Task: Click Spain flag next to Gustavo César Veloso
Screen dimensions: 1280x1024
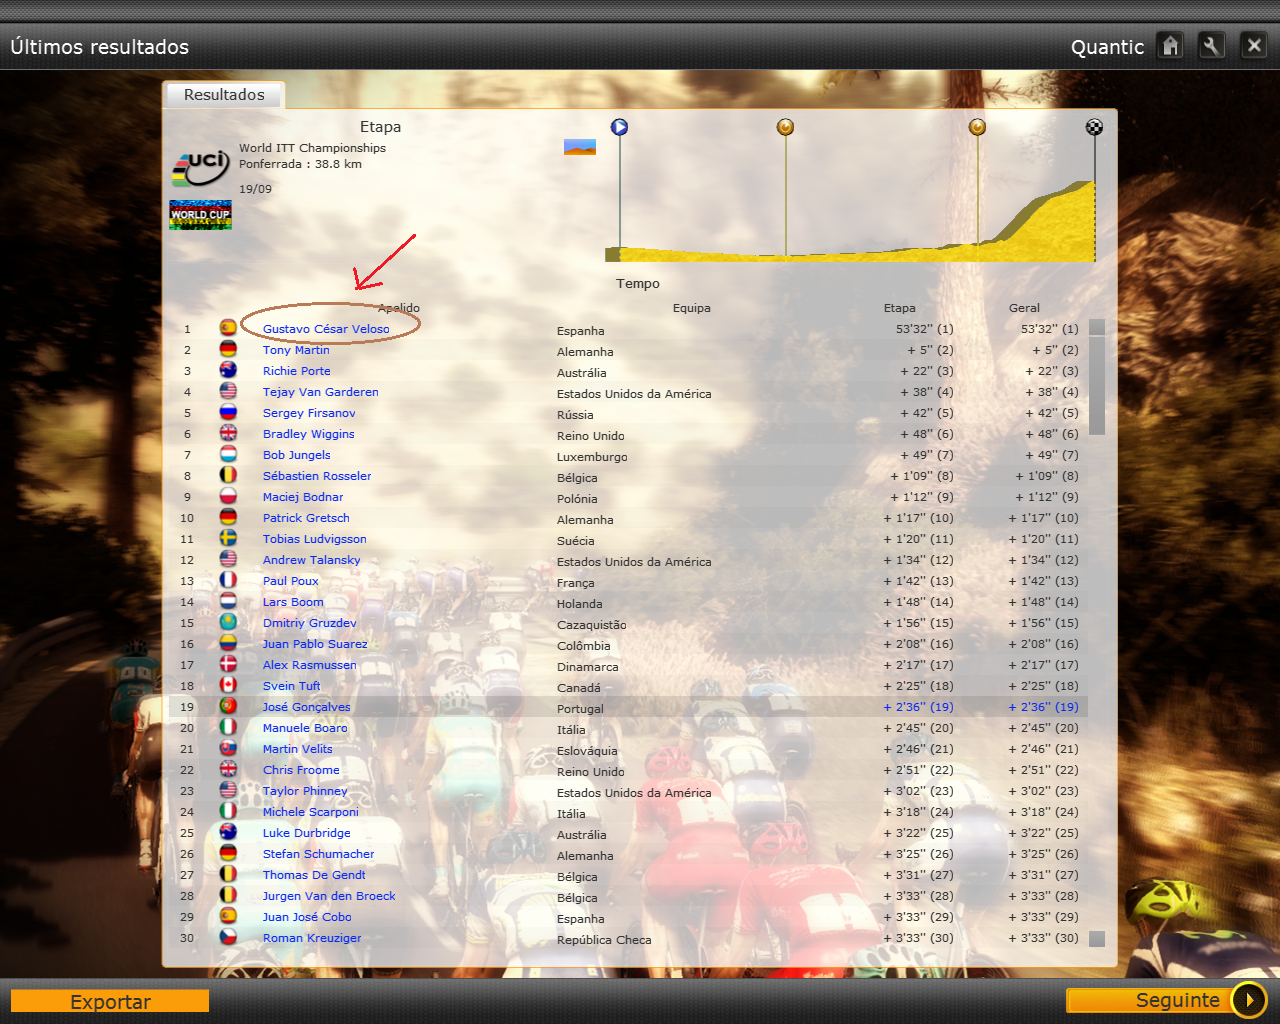Action: point(228,328)
